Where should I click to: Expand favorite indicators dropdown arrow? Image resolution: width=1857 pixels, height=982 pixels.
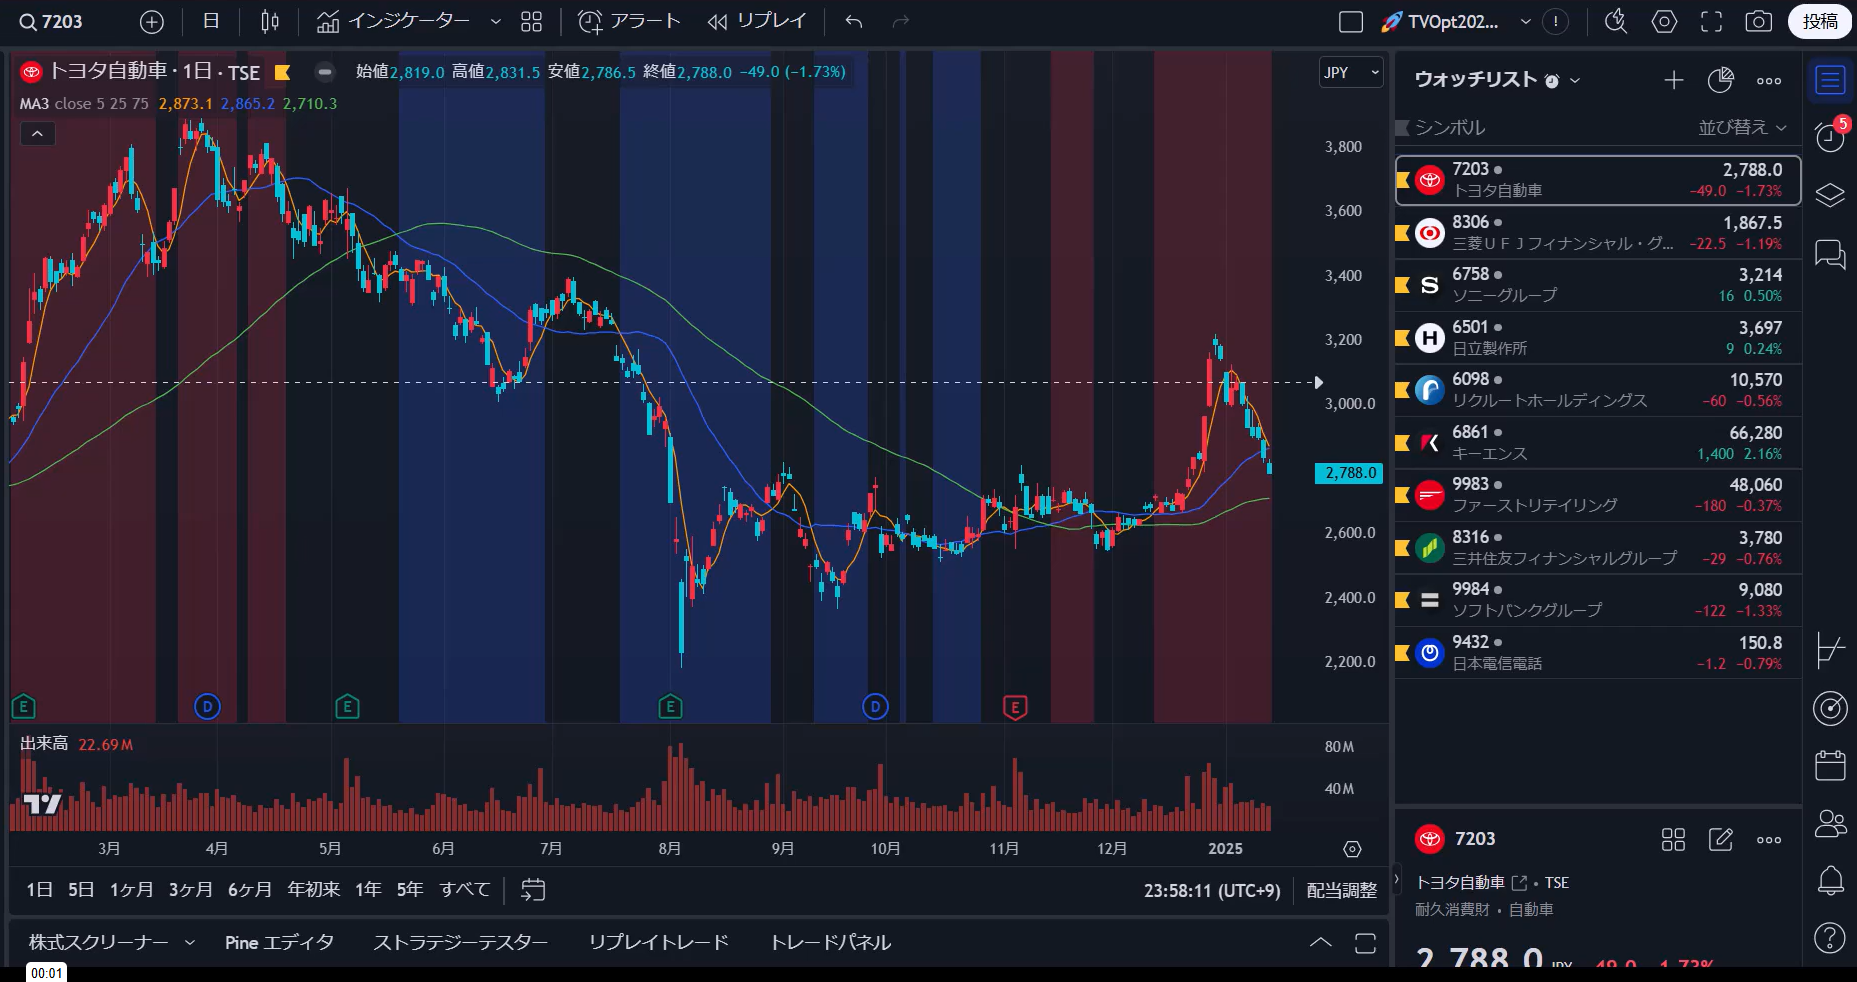click(495, 22)
